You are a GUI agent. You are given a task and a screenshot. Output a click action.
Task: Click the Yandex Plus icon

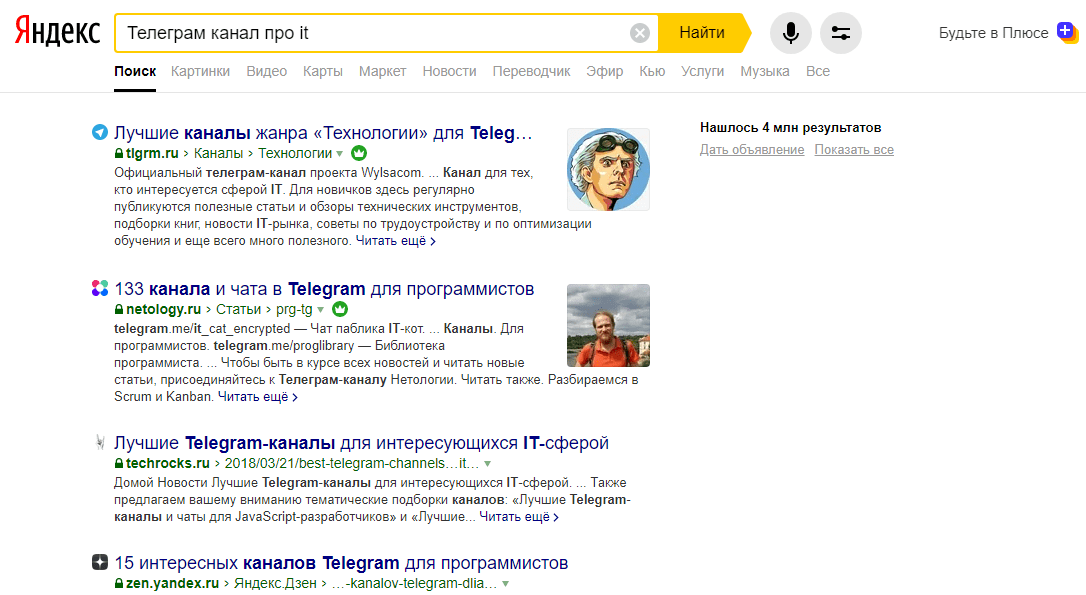click(1066, 32)
